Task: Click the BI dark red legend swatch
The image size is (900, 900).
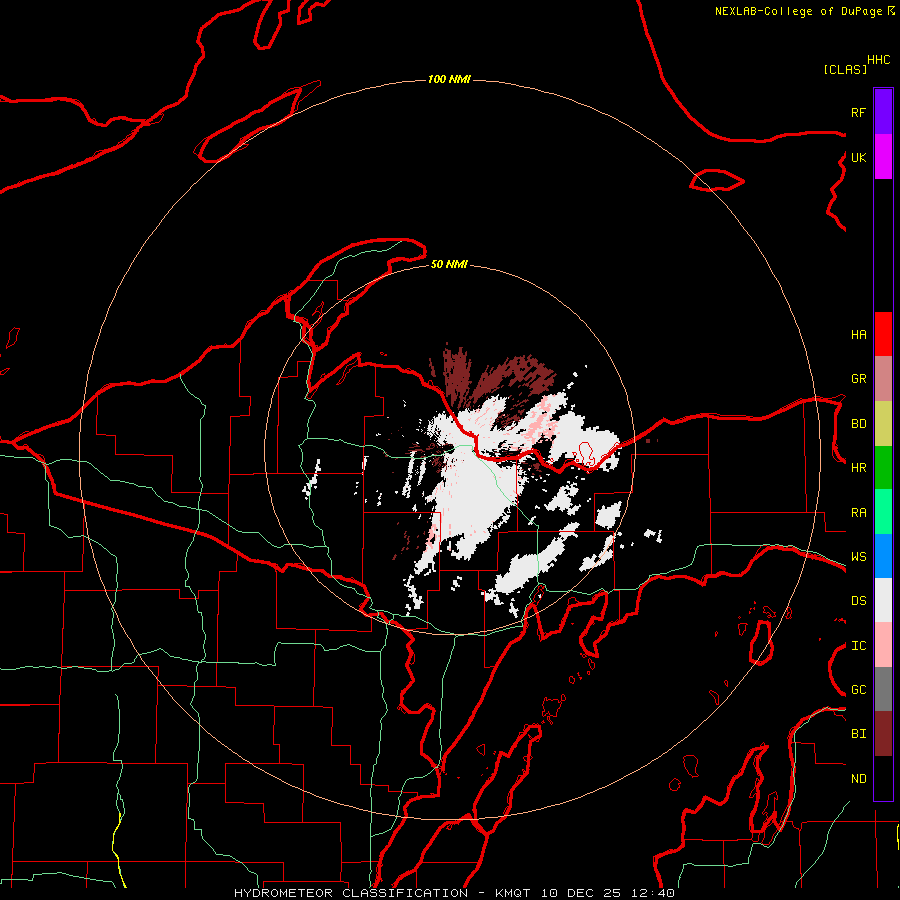Action: [883, 734]
